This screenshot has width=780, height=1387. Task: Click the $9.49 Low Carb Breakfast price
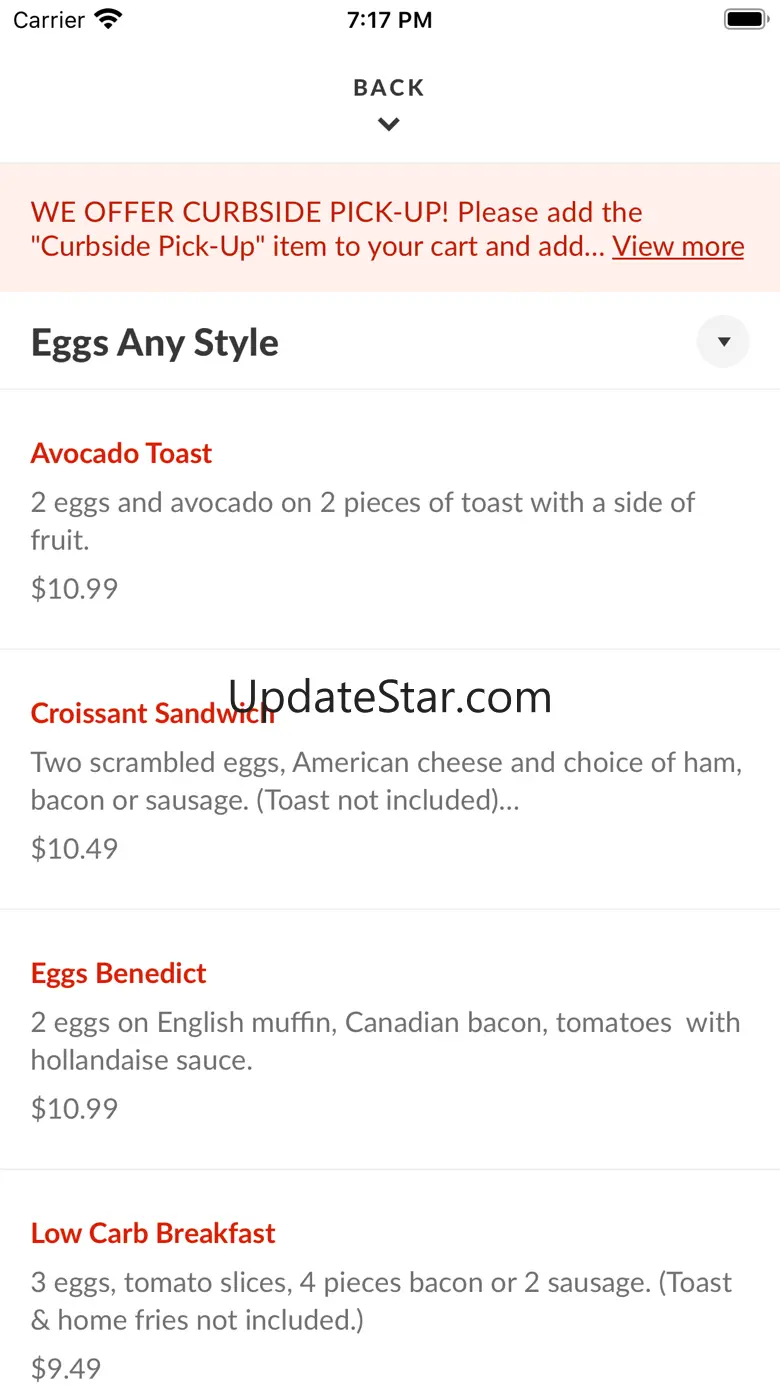pos(66,1368)
